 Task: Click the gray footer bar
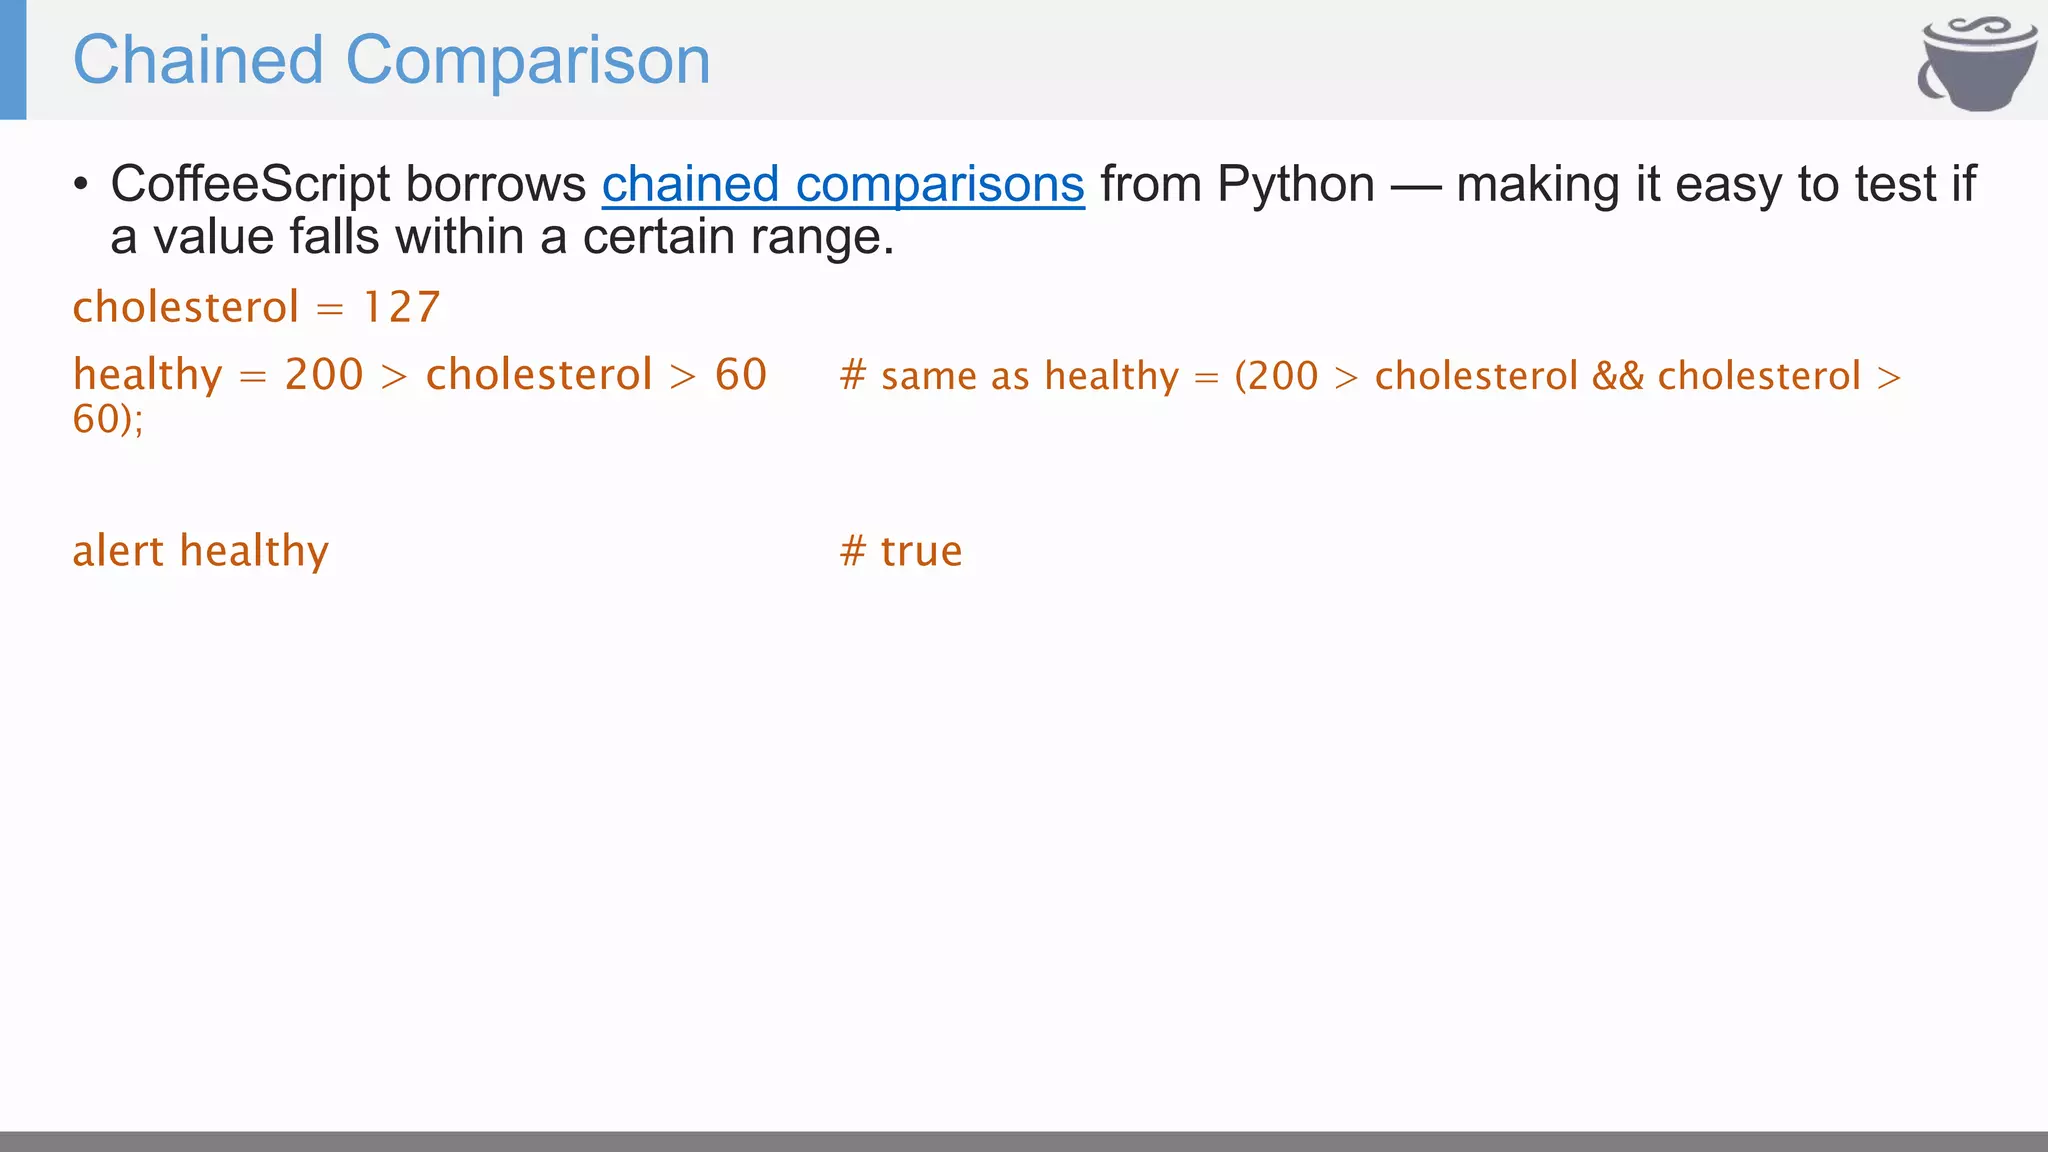tap(1024, 1141)
